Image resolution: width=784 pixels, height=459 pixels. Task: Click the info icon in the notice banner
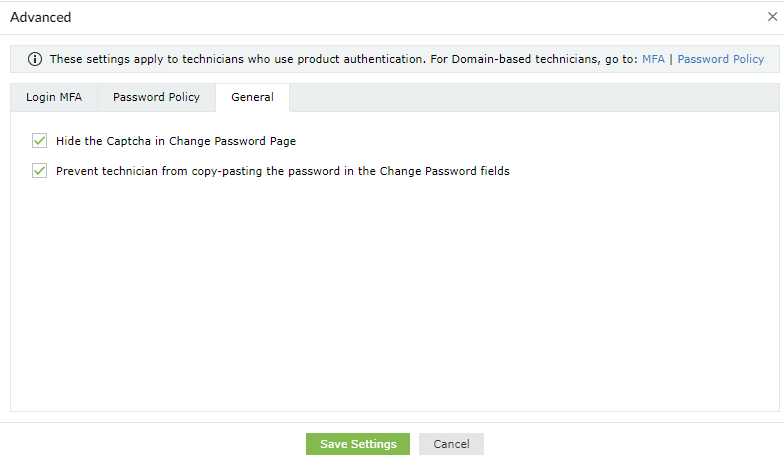tap(35, 59)
